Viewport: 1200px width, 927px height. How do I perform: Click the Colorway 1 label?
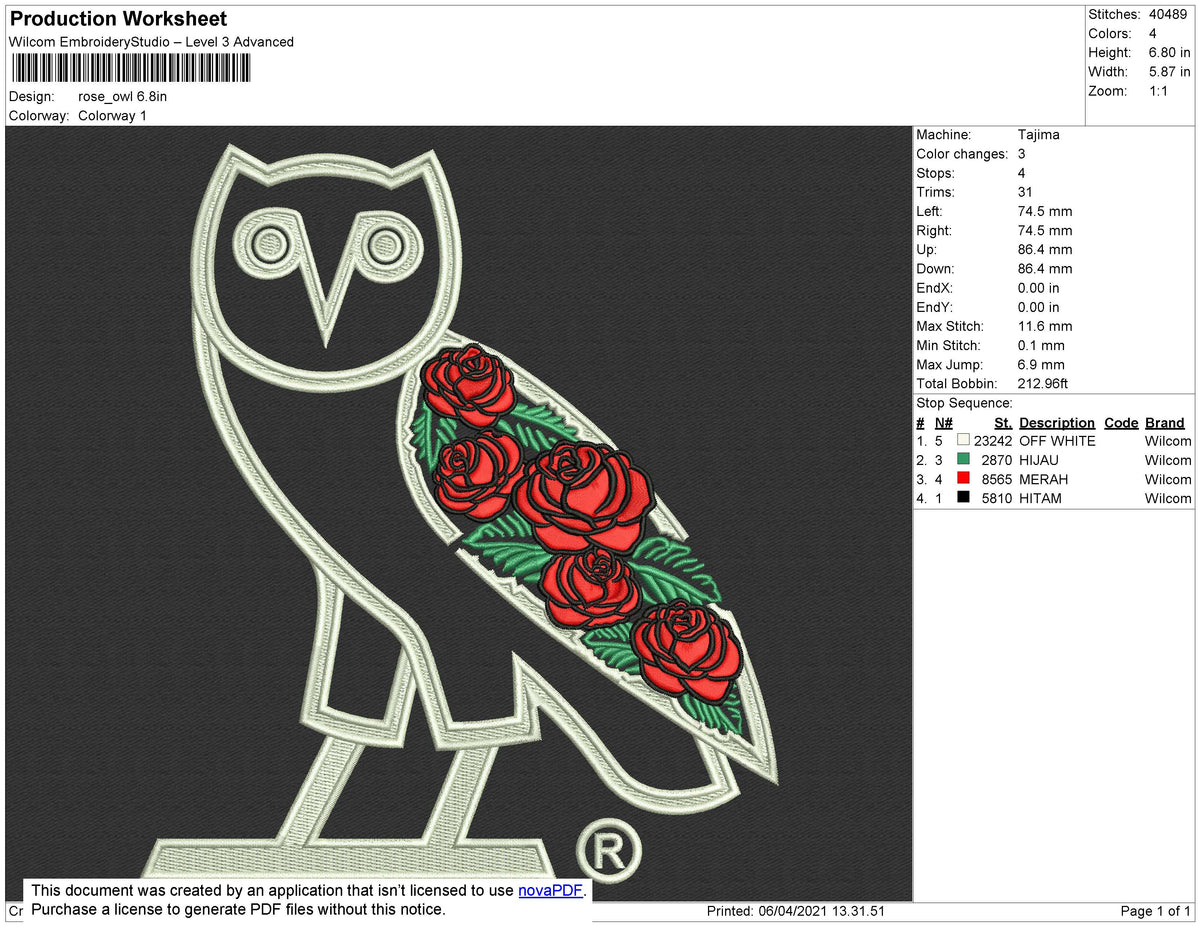(112, 115)
